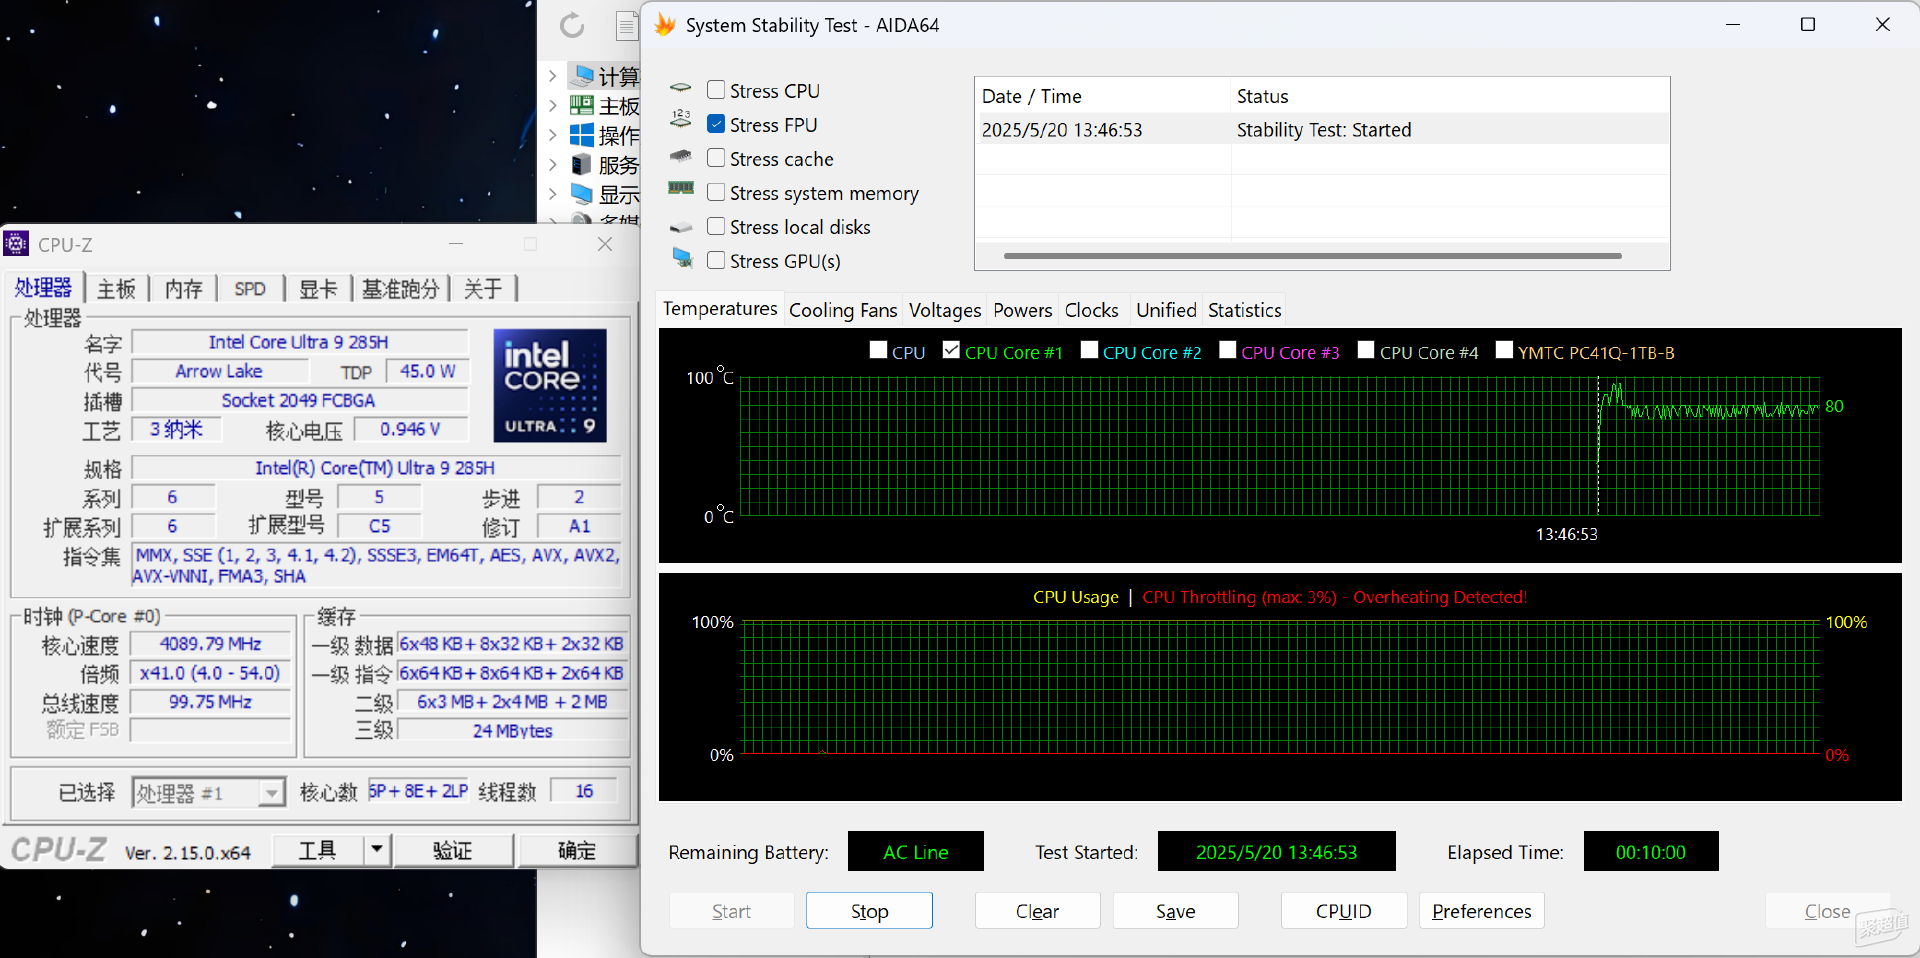The width and height of the screenshot is (1920, 958).
Task: Click the CPU chip icon beside Stress CPU
Action: click(x=681, y=89)
